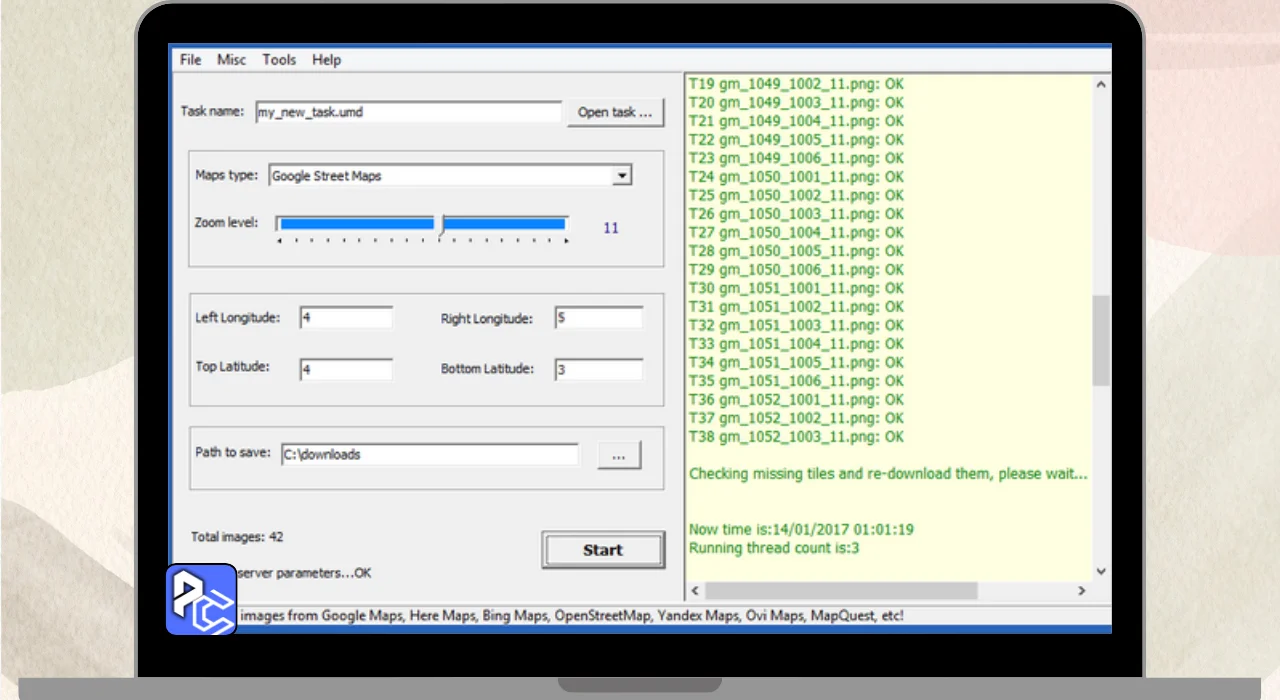Click log line T33 gm_1051_1004_11.png
This screenshot has width=1280, height=700.
coord(796,344)
